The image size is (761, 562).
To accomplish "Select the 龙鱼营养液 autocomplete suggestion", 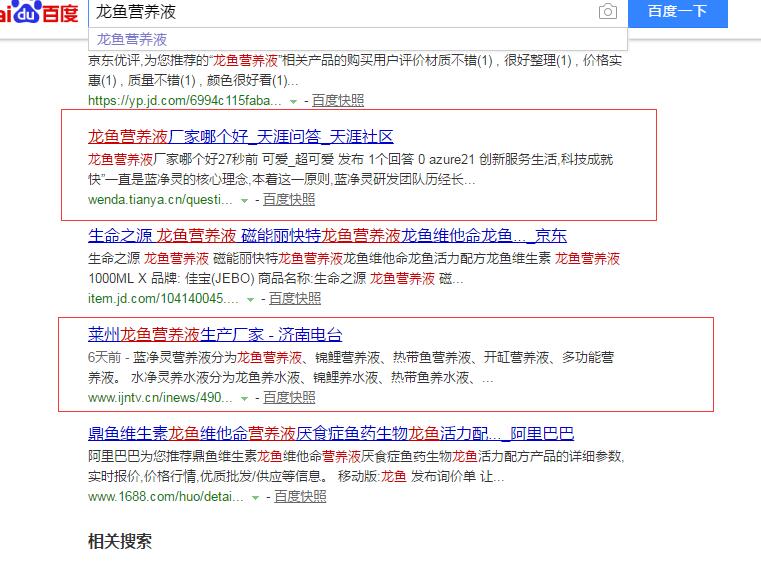I will pos(132,39).
